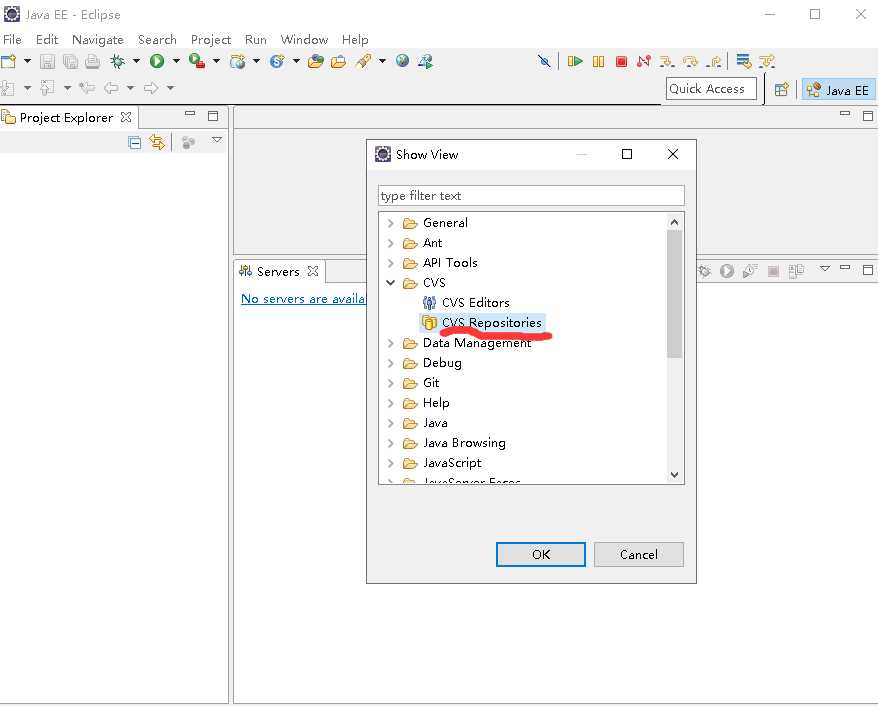
Task: Click the Use Step Filters icon
Action: 767,61
